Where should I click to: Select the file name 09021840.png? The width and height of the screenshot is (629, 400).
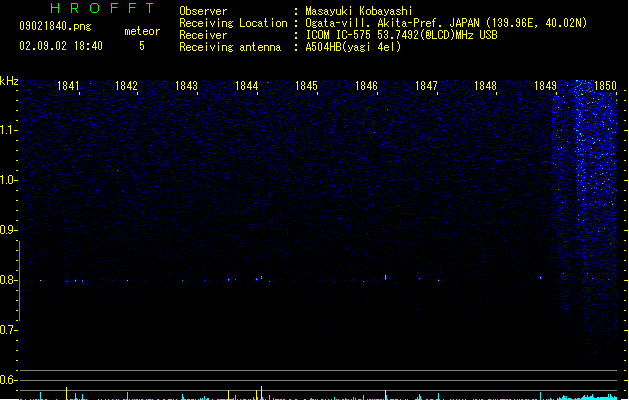click(55, 26)
